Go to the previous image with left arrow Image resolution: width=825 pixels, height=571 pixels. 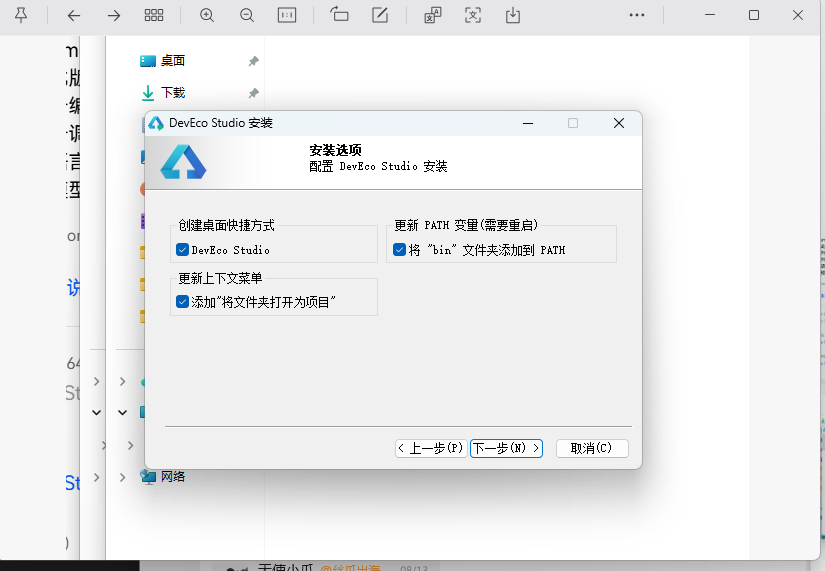click(x=74, y=15)
